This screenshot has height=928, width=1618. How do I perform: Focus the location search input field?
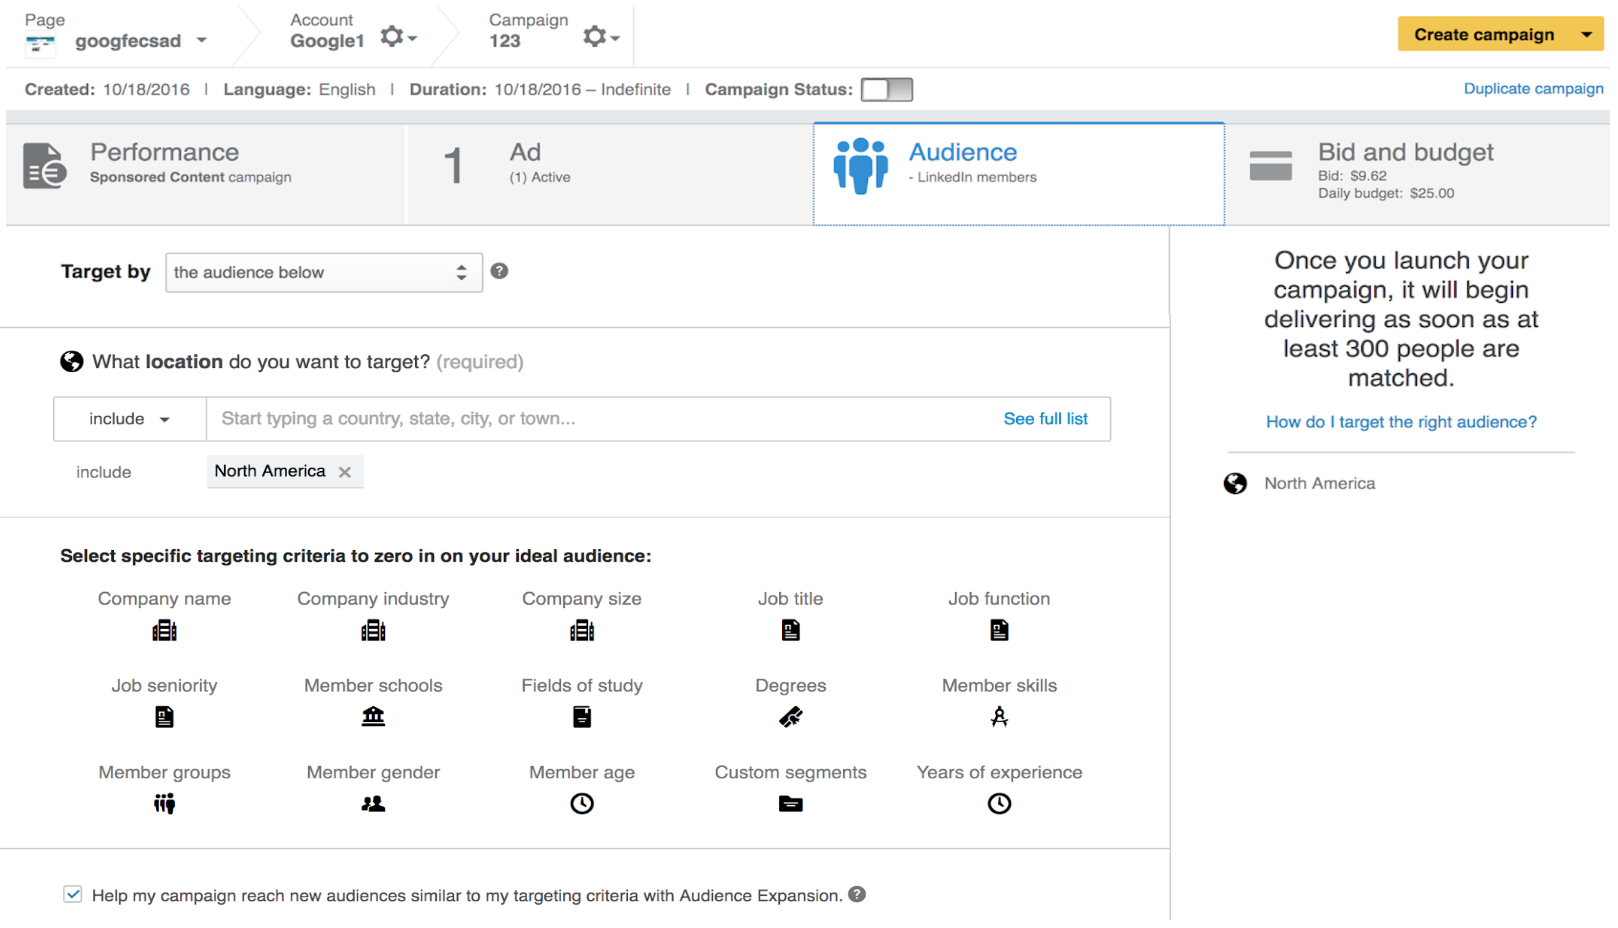tap(600, 419)
